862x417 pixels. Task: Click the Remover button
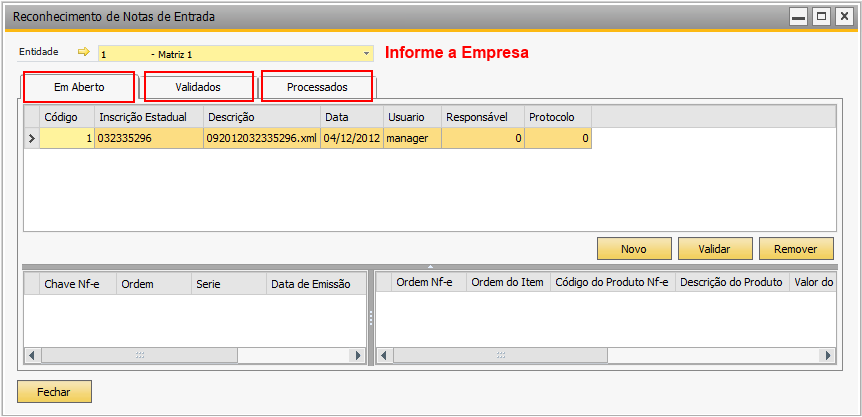click(795, 249)
